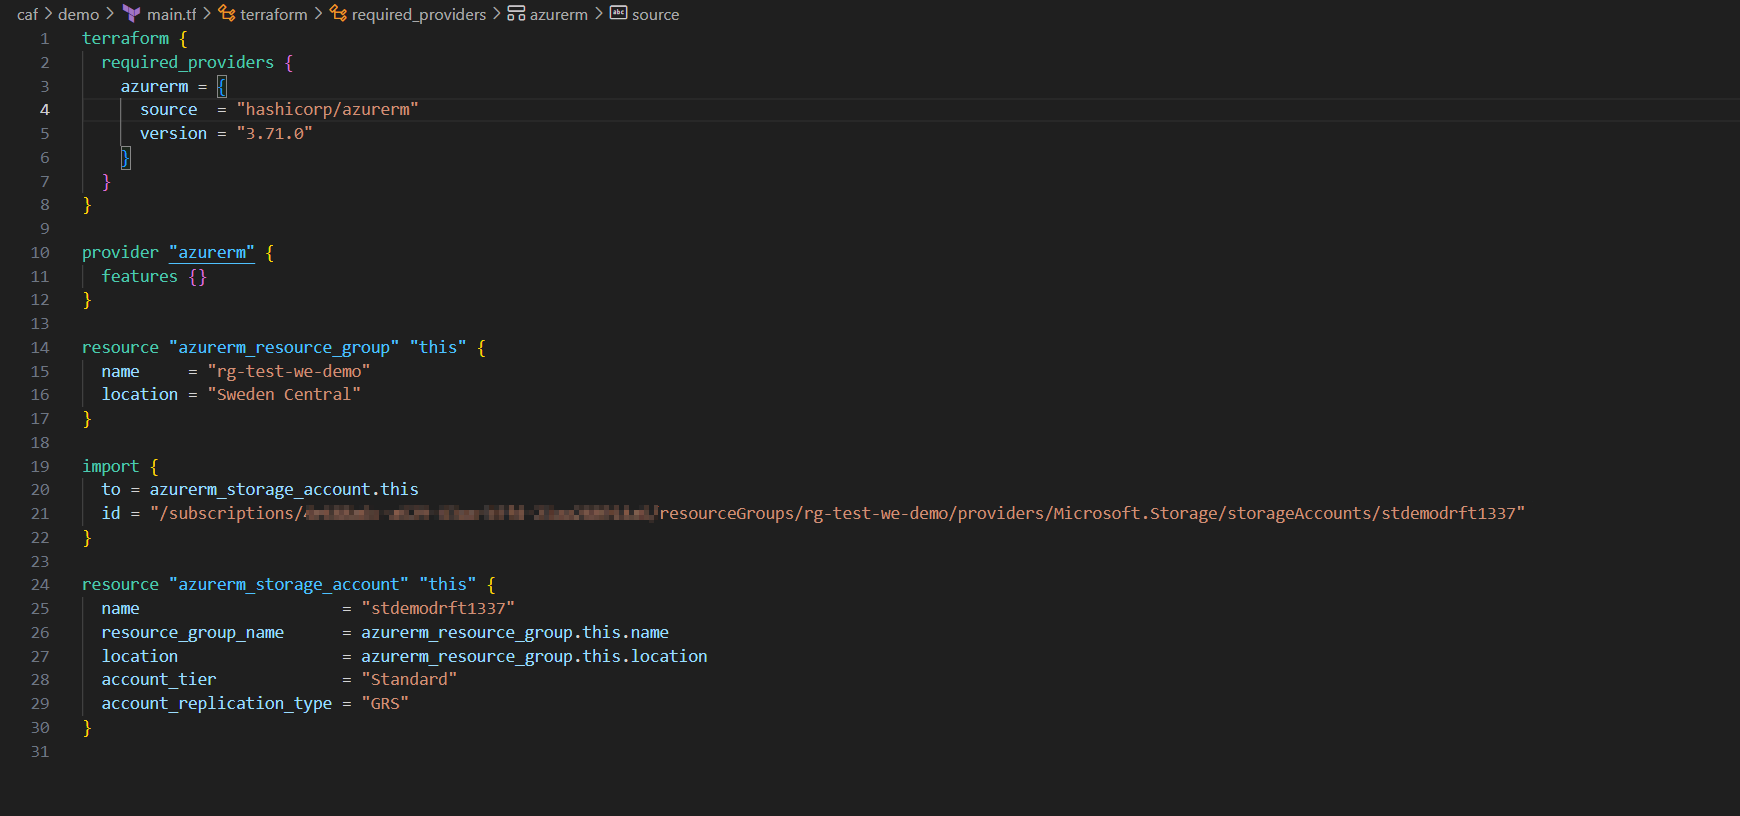Image resolution: width=1740 pixels, height=816 pixels.
Task: Click the id attribute in the import block
Action: tap(111, 513)
